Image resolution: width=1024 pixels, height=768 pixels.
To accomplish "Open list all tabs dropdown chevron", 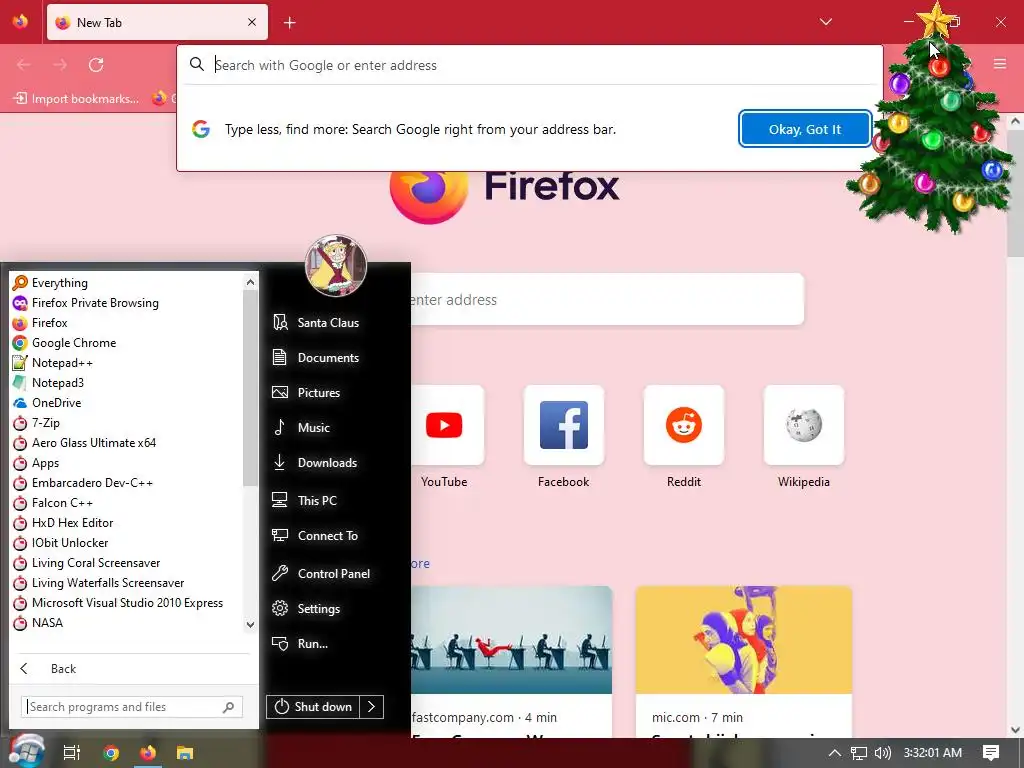I will tap(825, 22).
